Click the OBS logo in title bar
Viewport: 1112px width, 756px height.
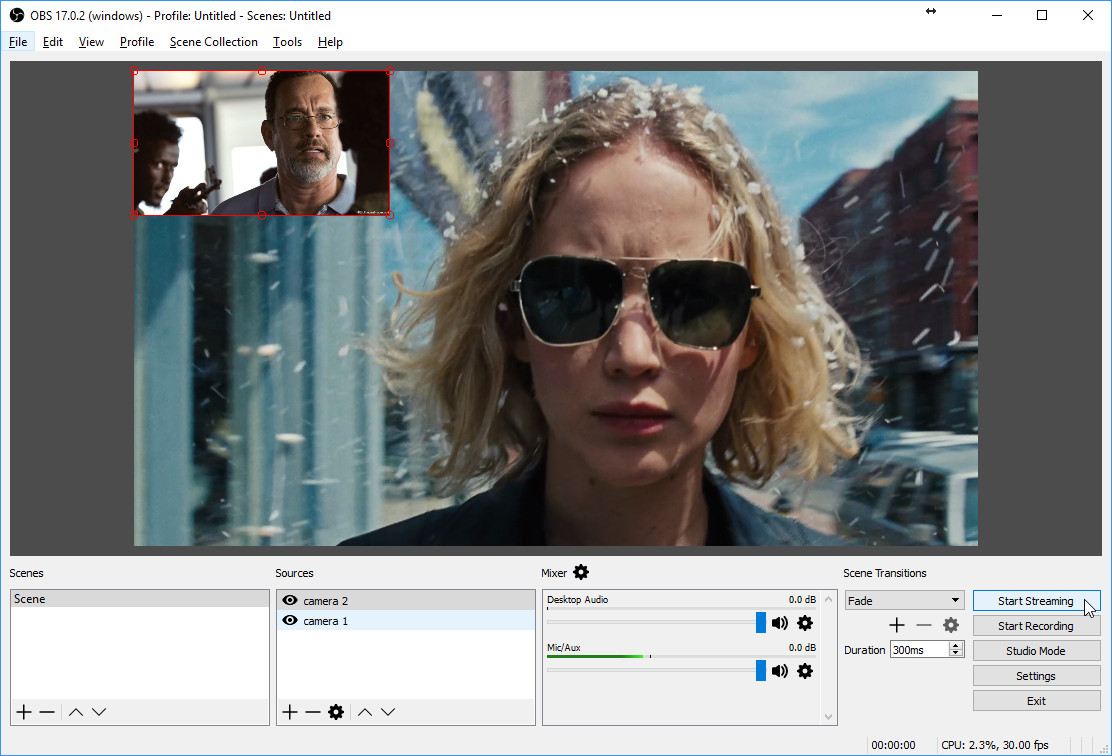point(16,15)
